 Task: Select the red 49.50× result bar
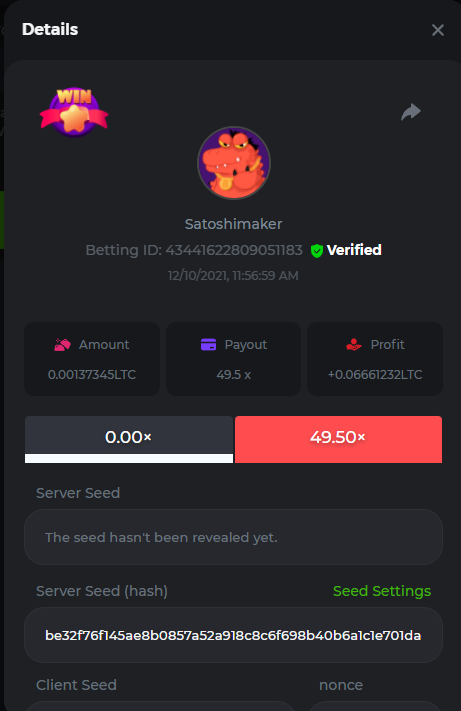pos(338,439)
